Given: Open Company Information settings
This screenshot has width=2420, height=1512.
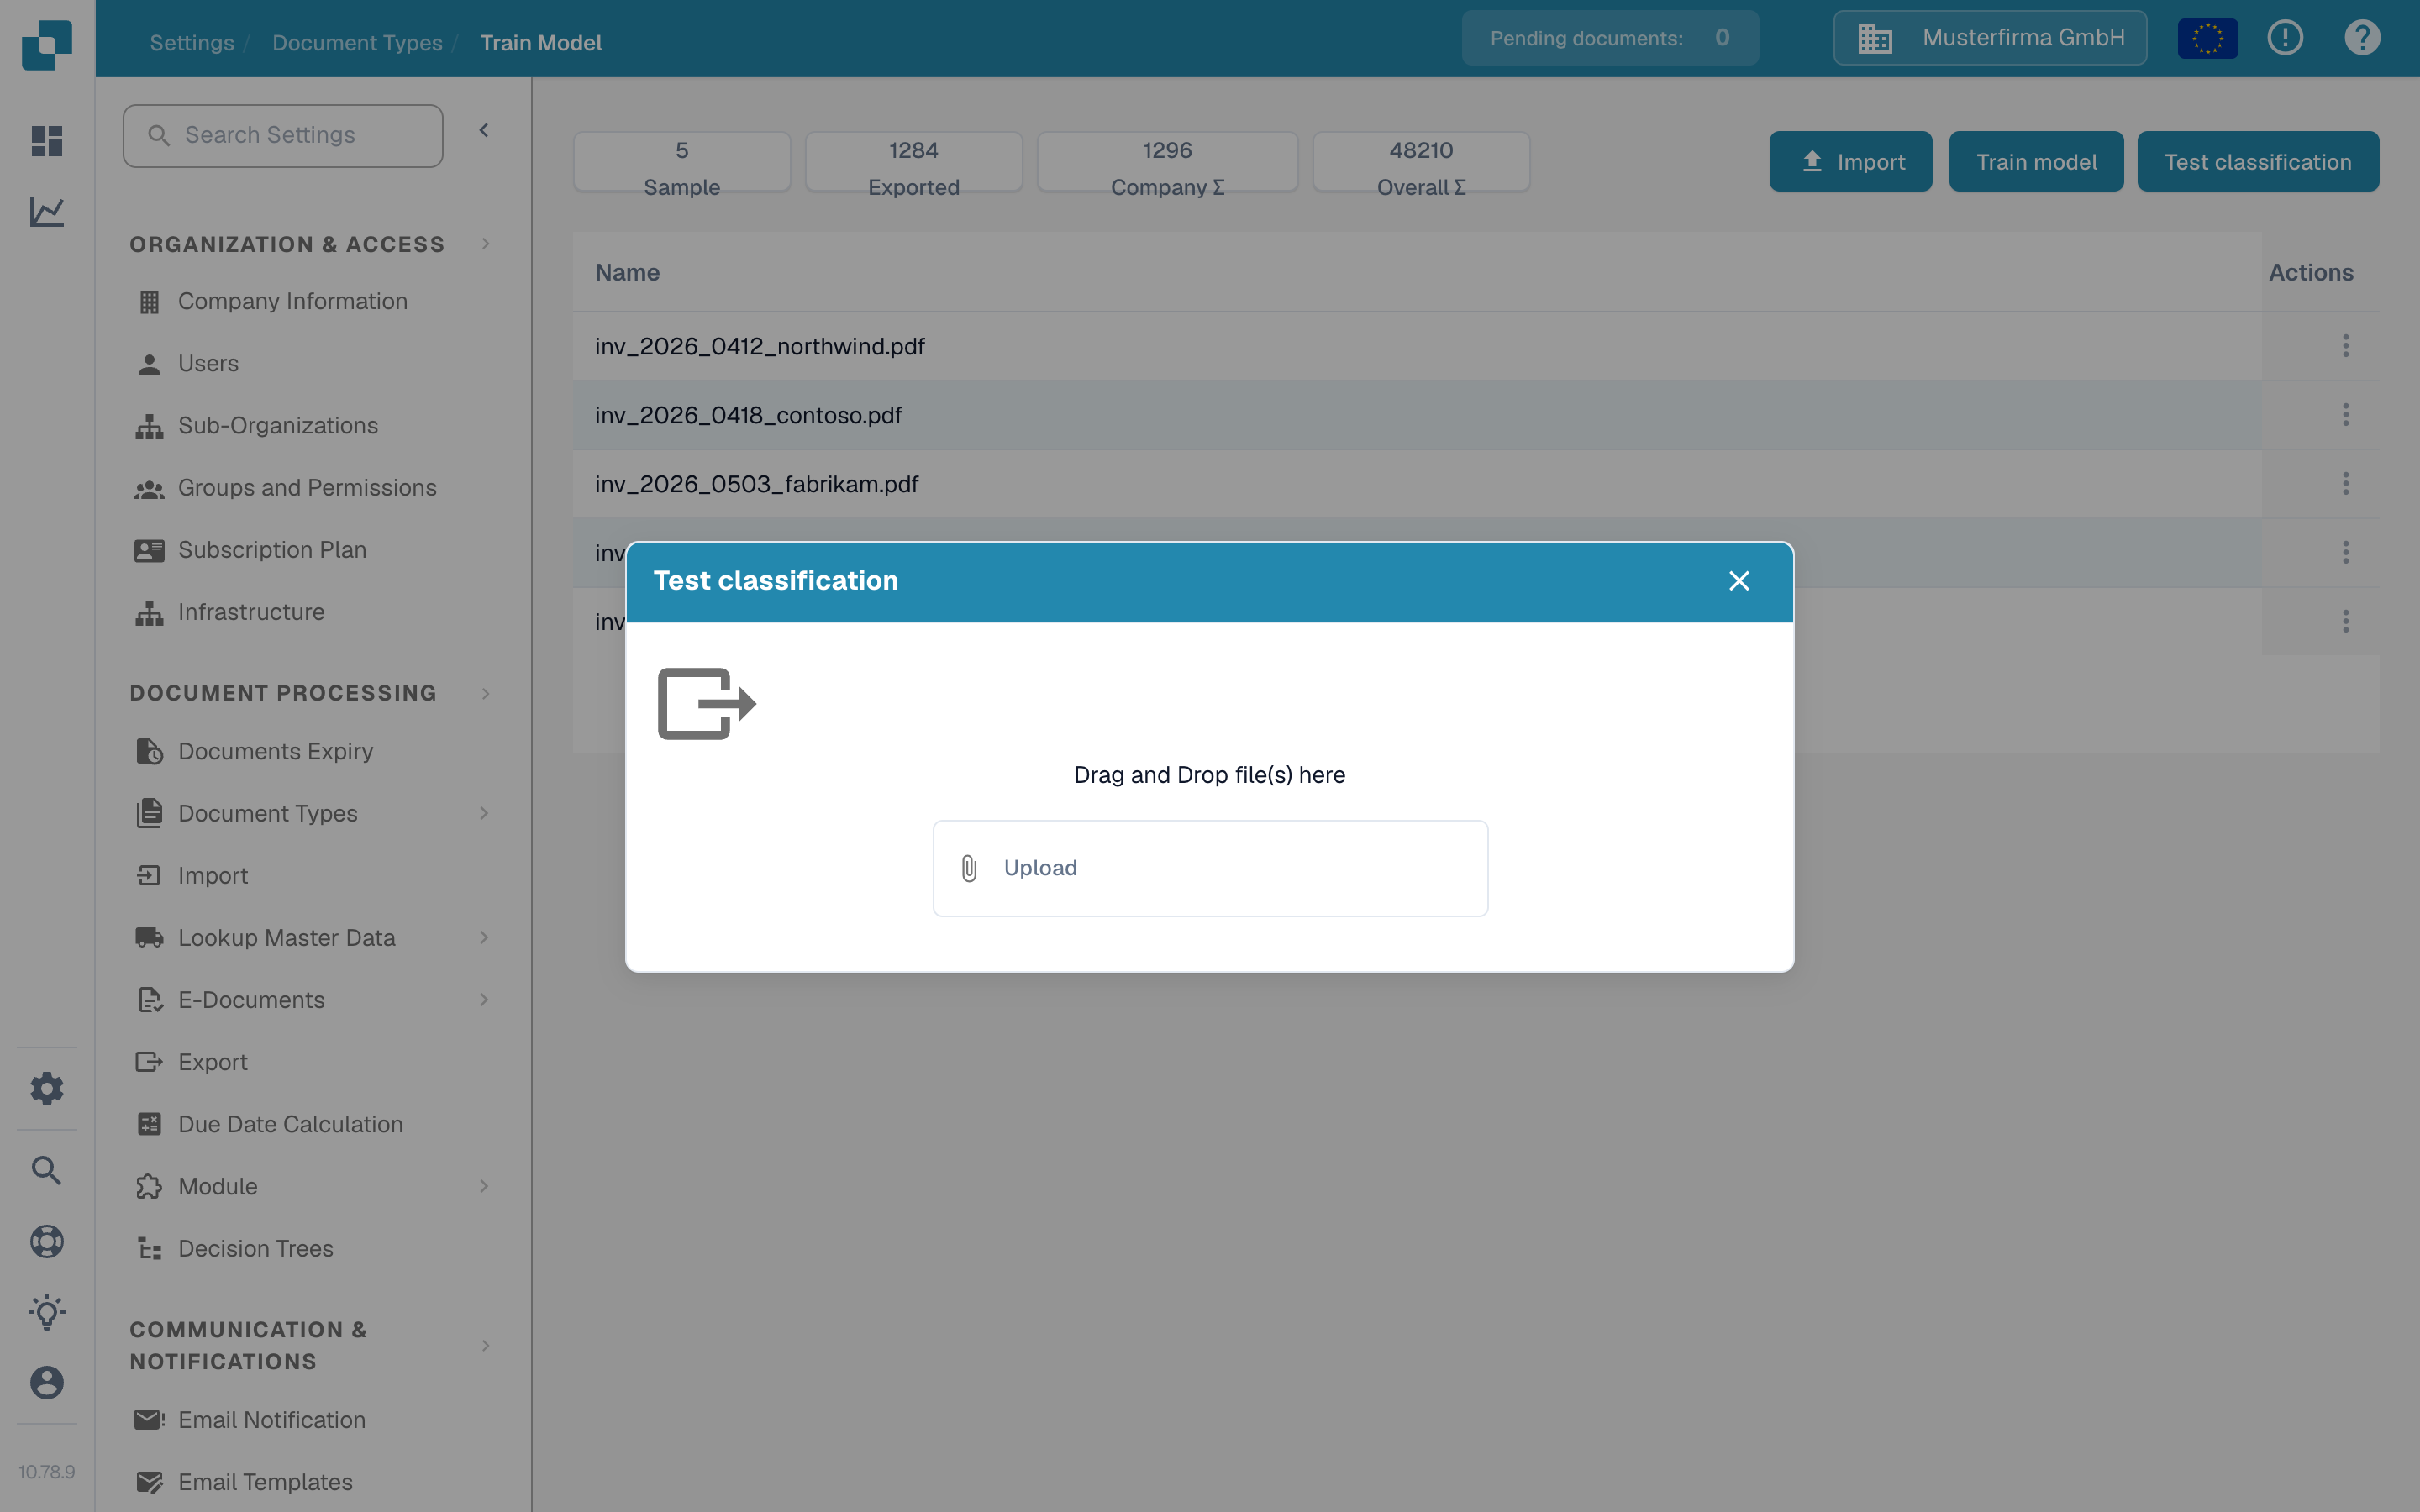Looking at the screenshot, I should (292, 301).
